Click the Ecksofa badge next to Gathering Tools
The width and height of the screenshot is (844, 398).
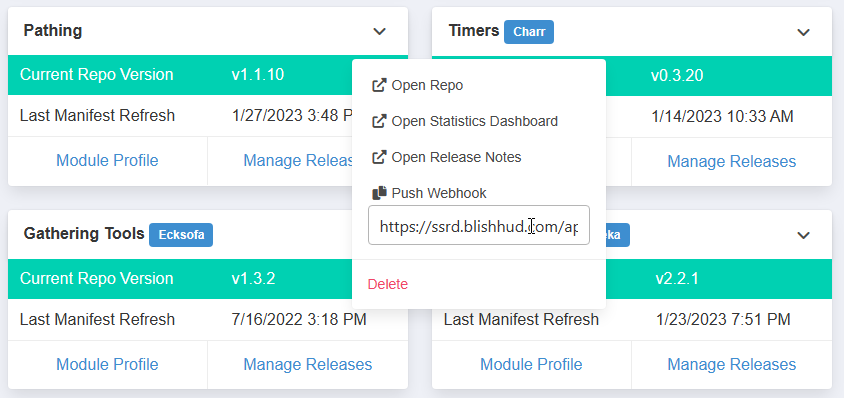point(181,235)
